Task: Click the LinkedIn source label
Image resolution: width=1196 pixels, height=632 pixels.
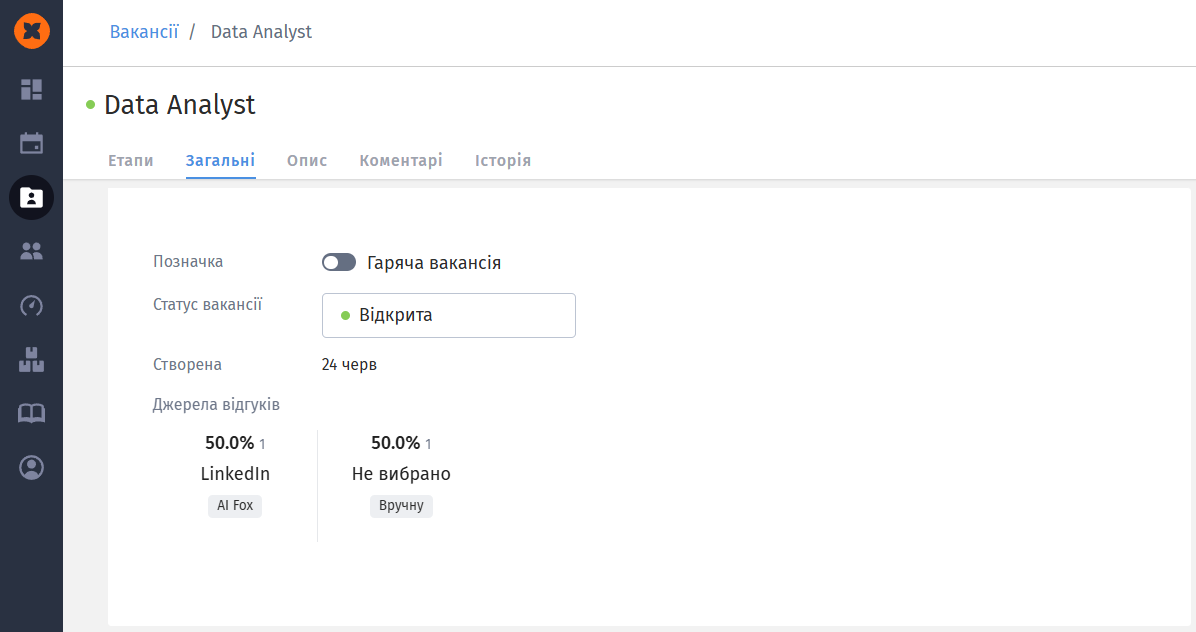Action: (235, 474)
